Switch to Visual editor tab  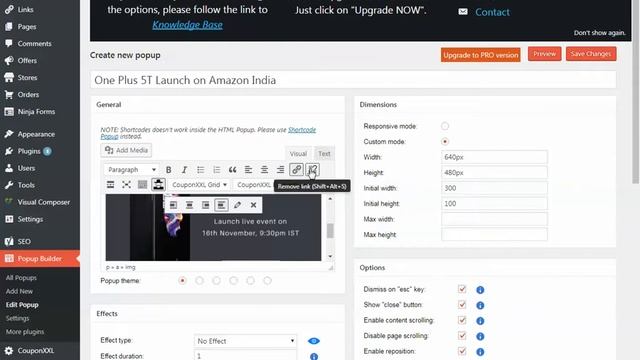click(x=298, y=154)
